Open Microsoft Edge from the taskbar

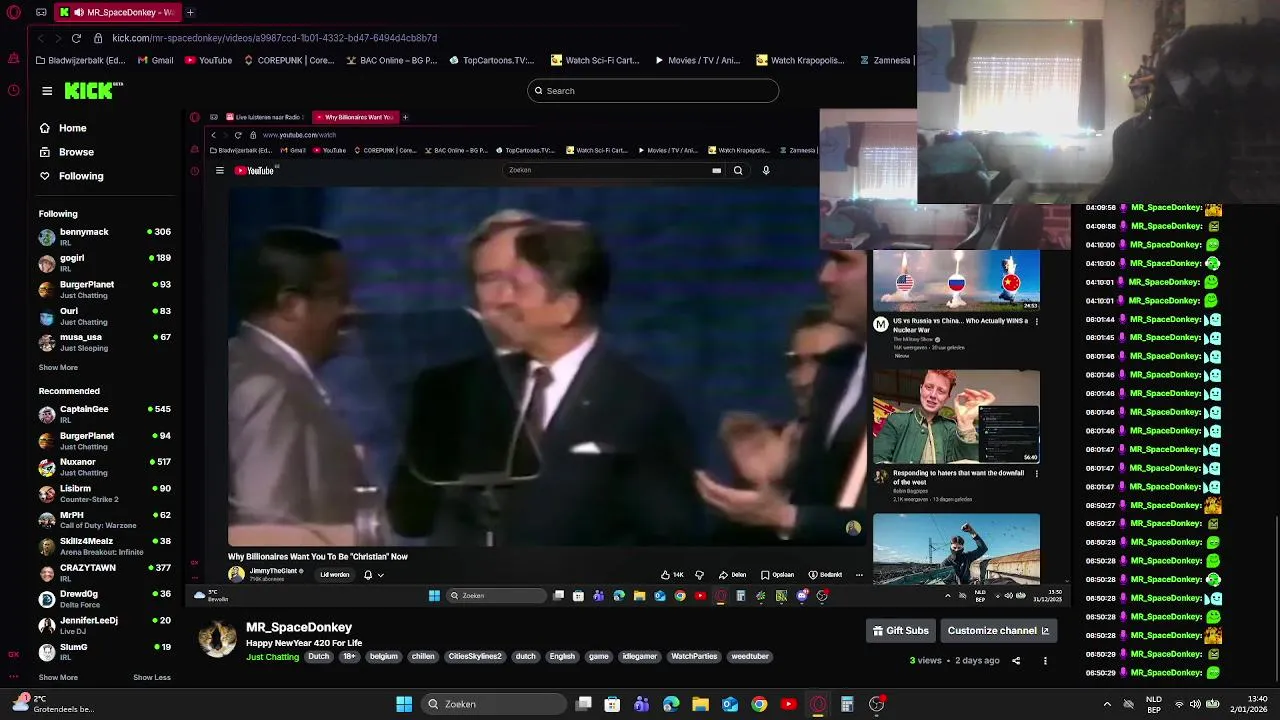[671, 704]
